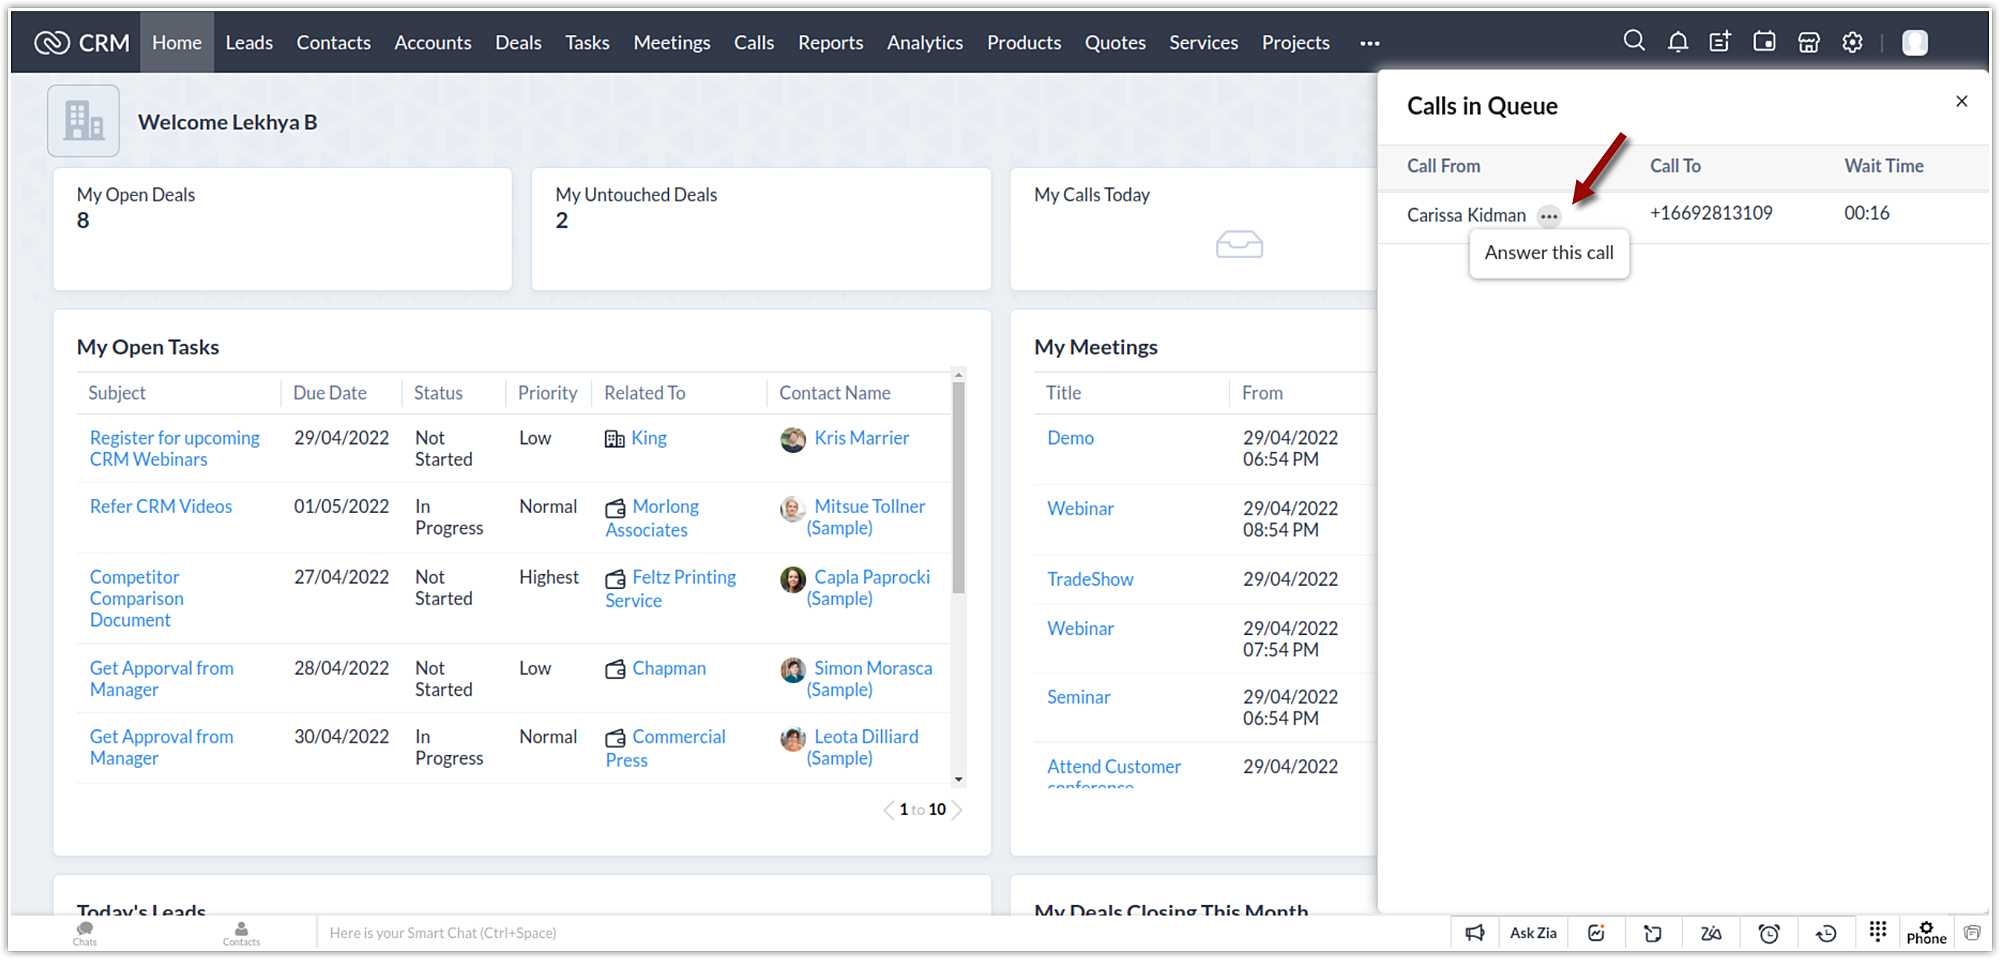Open Competitor Comparison Document task
2000x959 pixels.
pos(137,599)
